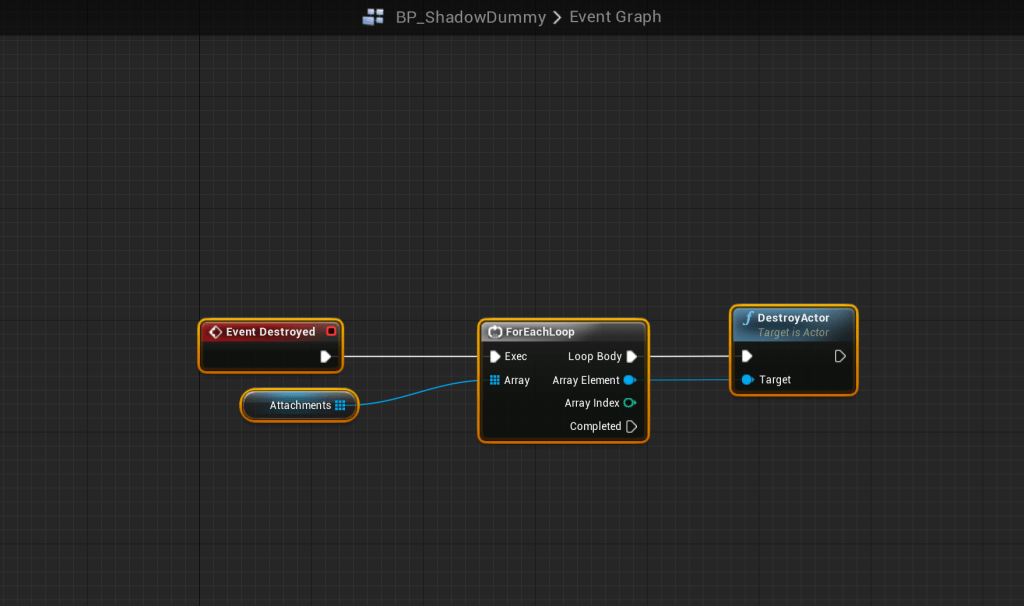Click the Attachments array output pin
Screen dimensions: 1024x606
(x=340, y=405)
